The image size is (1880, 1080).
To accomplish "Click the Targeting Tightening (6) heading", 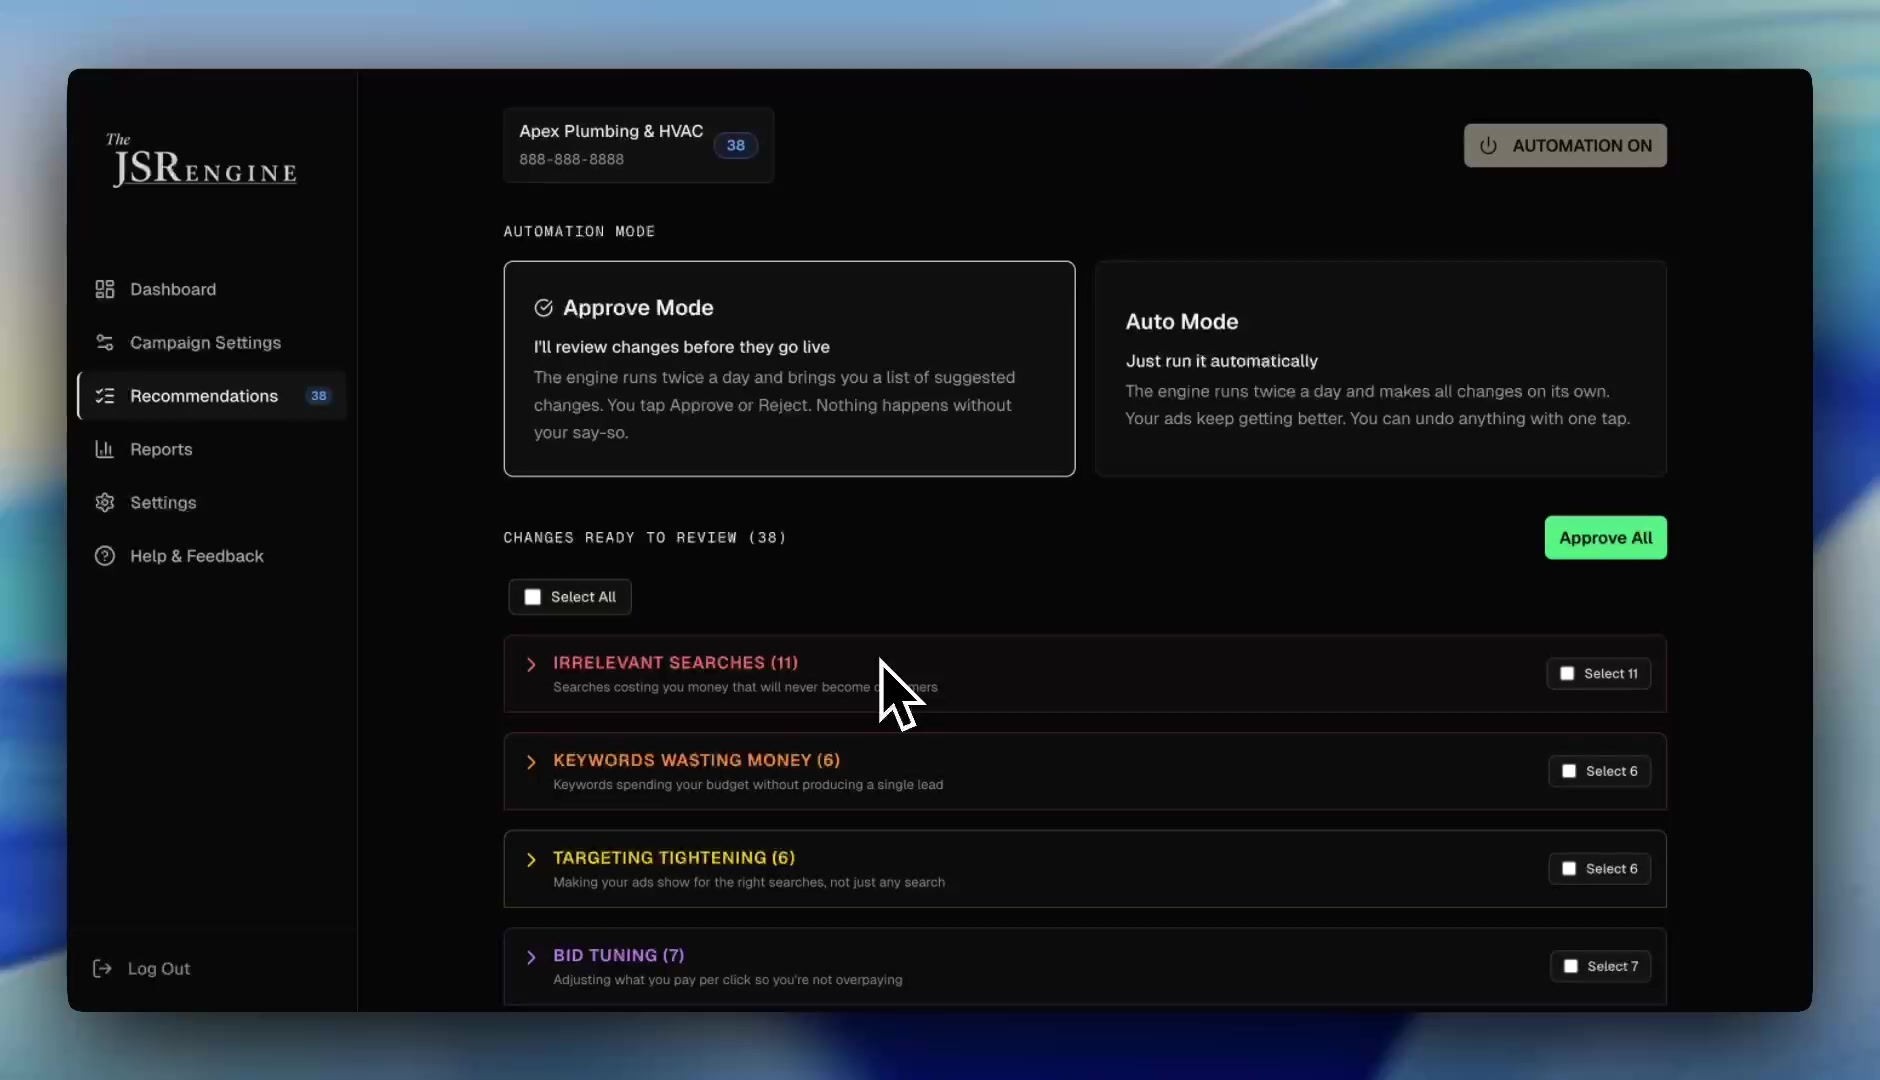I will click(x=674, y=858).
